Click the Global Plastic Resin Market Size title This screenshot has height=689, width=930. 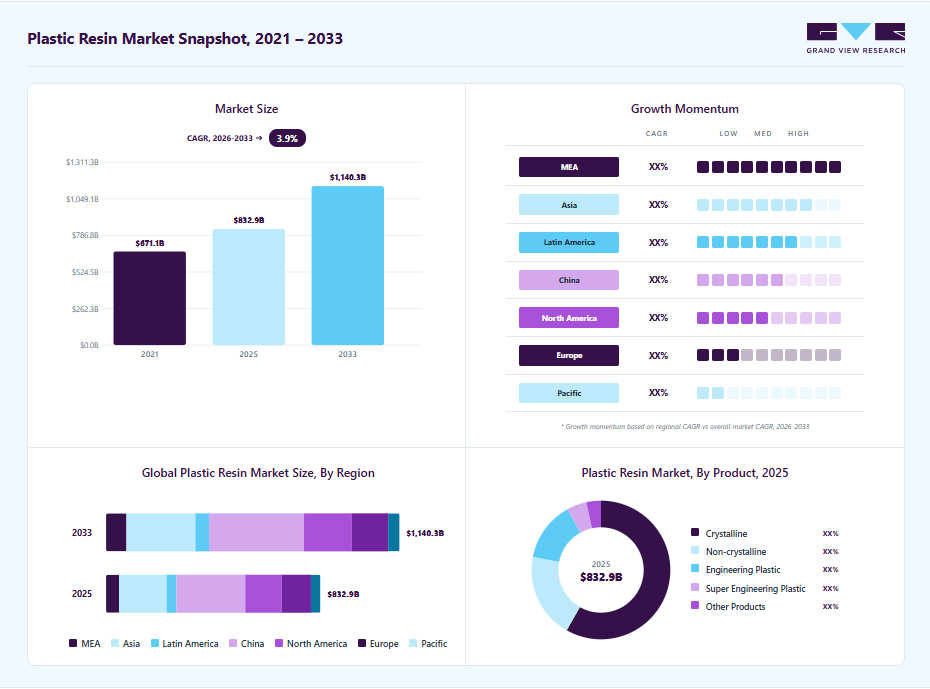(x=258, y=473)
